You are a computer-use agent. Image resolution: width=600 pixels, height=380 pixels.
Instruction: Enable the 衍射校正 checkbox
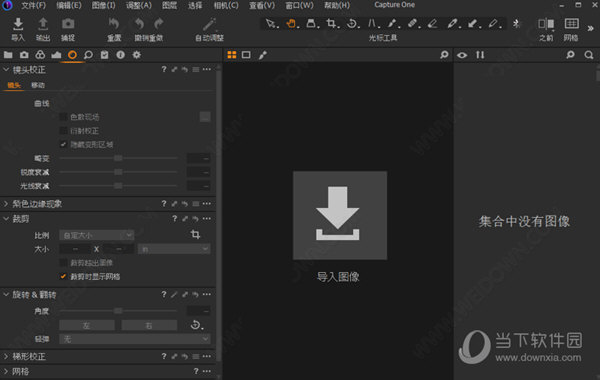(x=64, y=130)
